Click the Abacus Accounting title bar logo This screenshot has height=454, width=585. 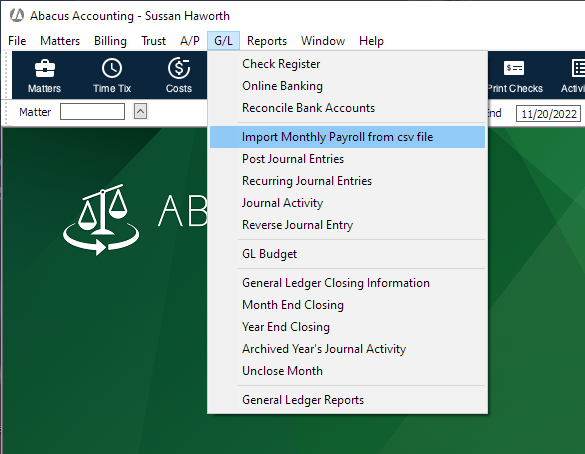[17, 16]
